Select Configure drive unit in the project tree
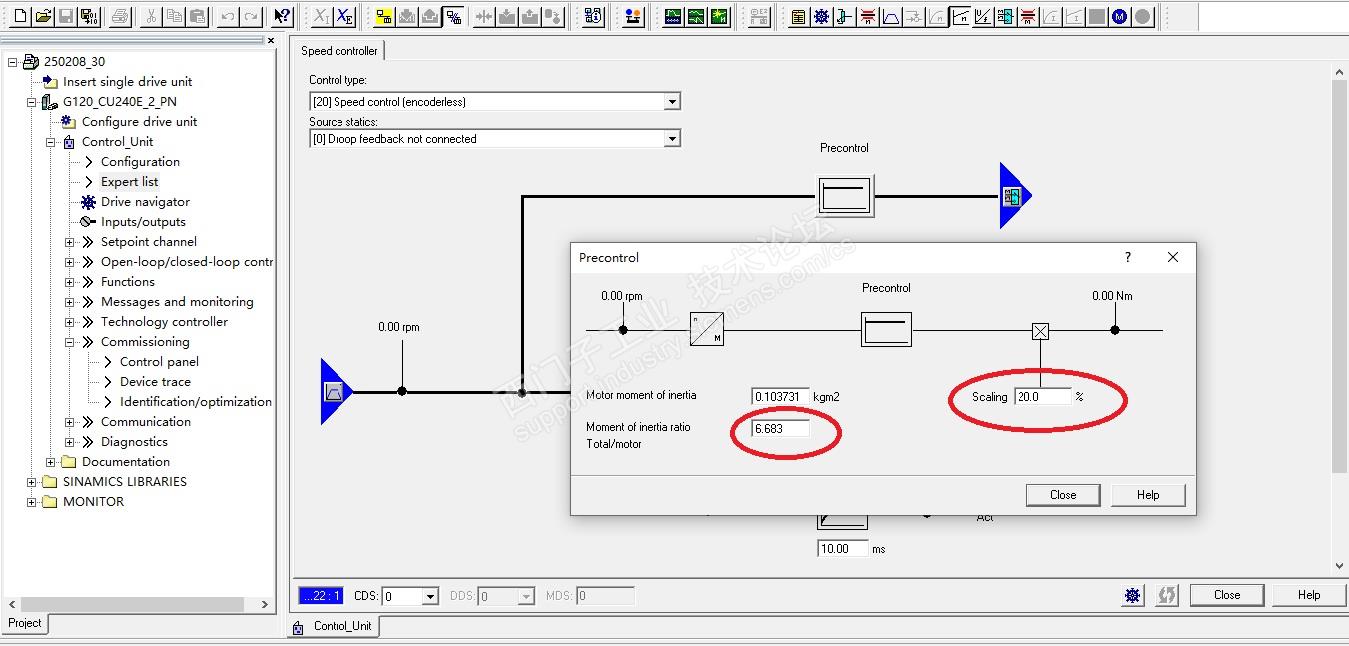The width and height of the screenshot is (1349, 646). coord(139,122)
